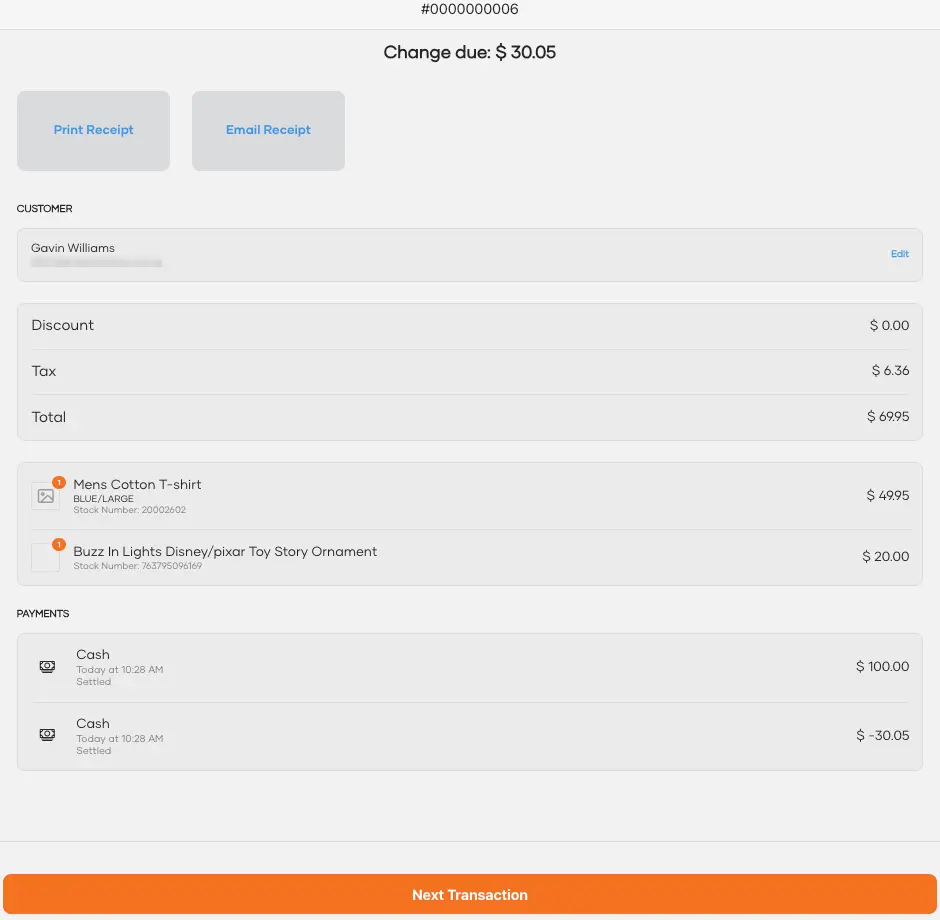
Task: Click the Total amount row
Action: click(x=470, y=417)
